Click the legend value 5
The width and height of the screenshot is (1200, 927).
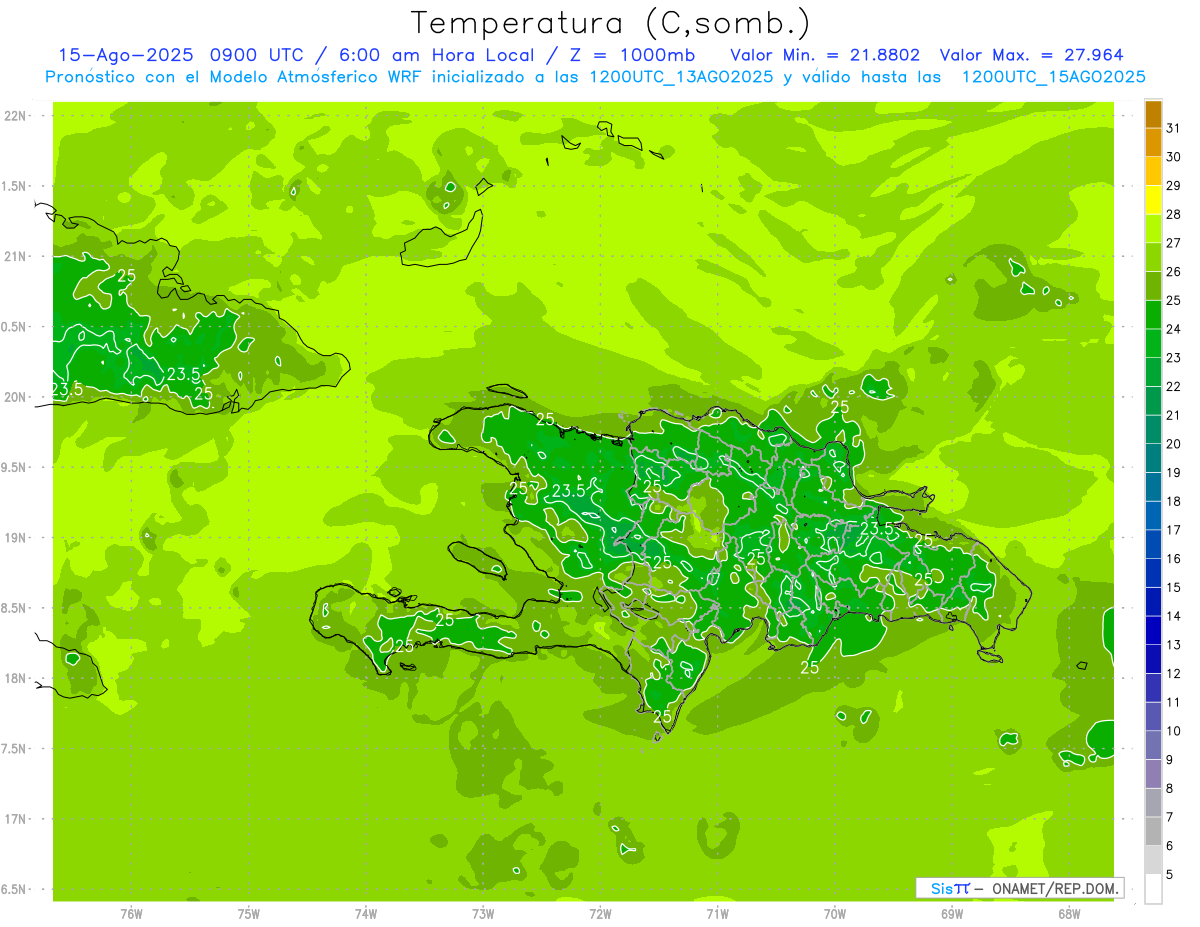pos(1171,875)
